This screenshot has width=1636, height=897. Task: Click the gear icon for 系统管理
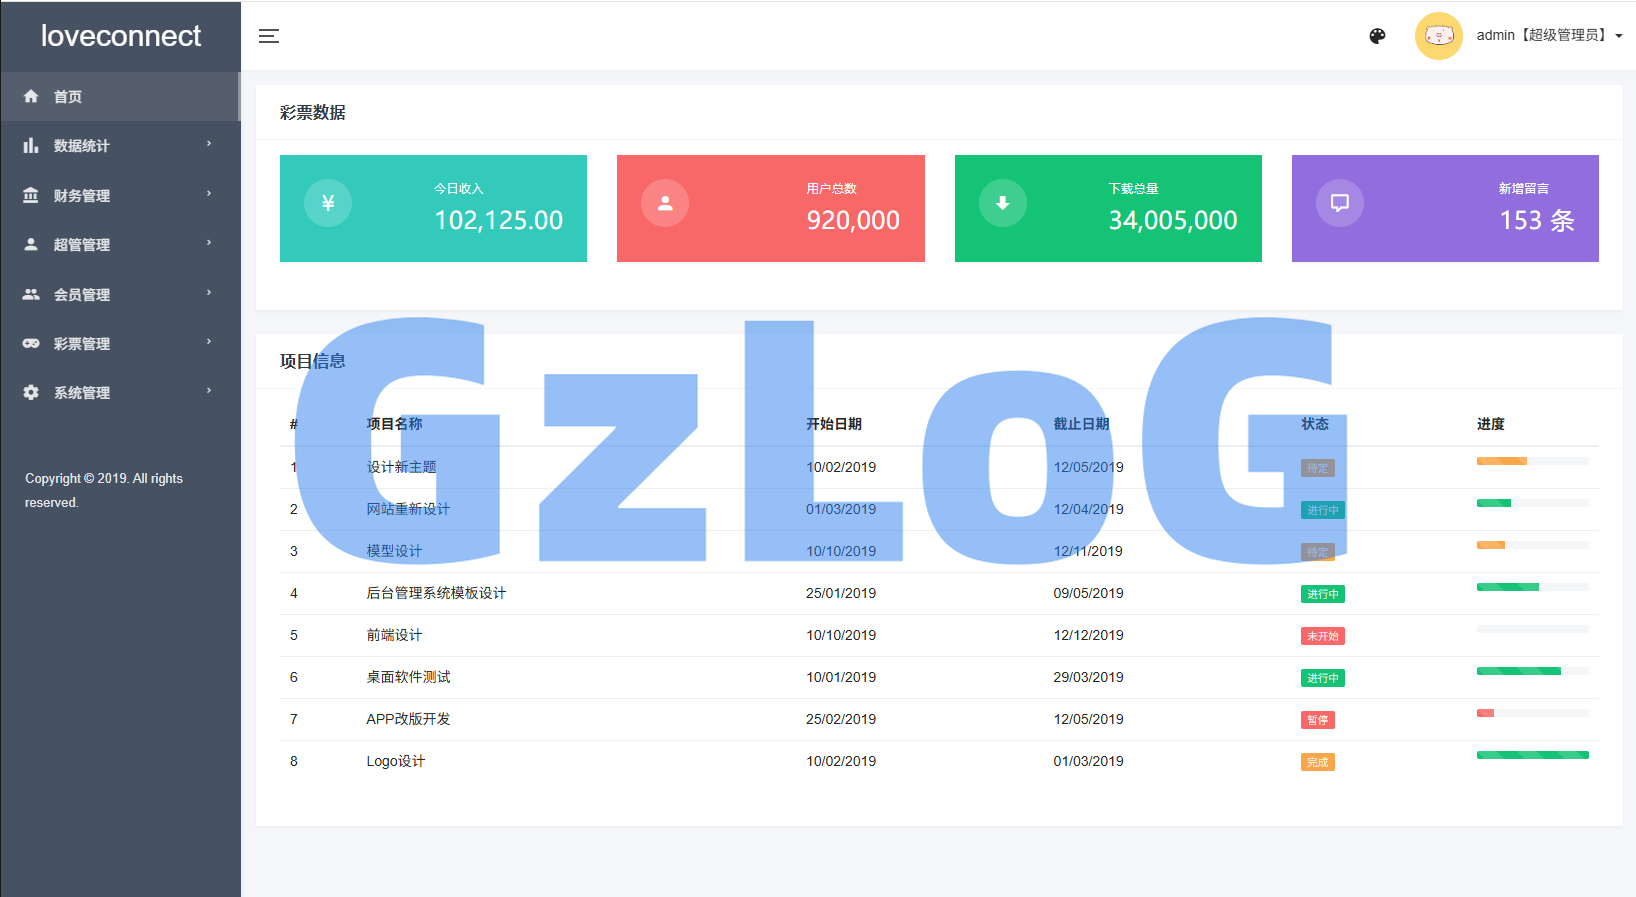click(31, 393)
